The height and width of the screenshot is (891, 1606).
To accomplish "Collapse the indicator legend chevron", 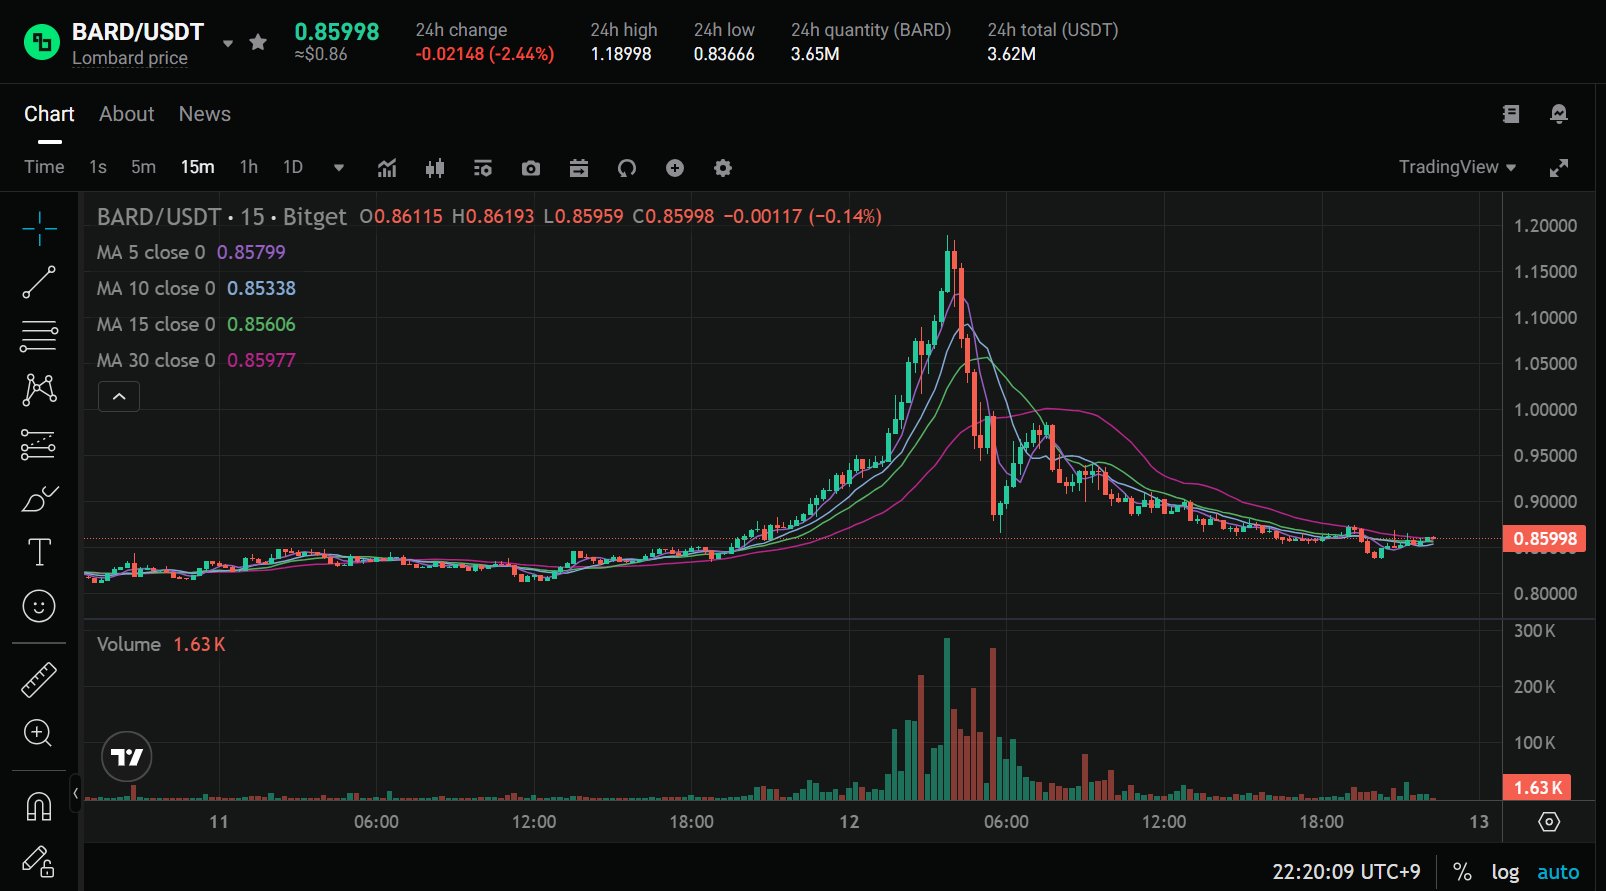I will tap(119, 397).
